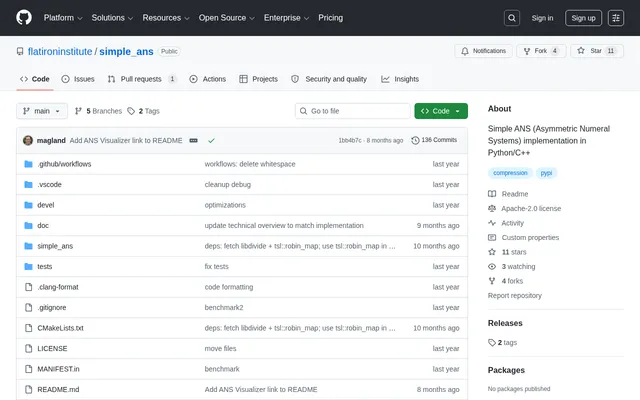Switch to the Pull requests tab

142,79
